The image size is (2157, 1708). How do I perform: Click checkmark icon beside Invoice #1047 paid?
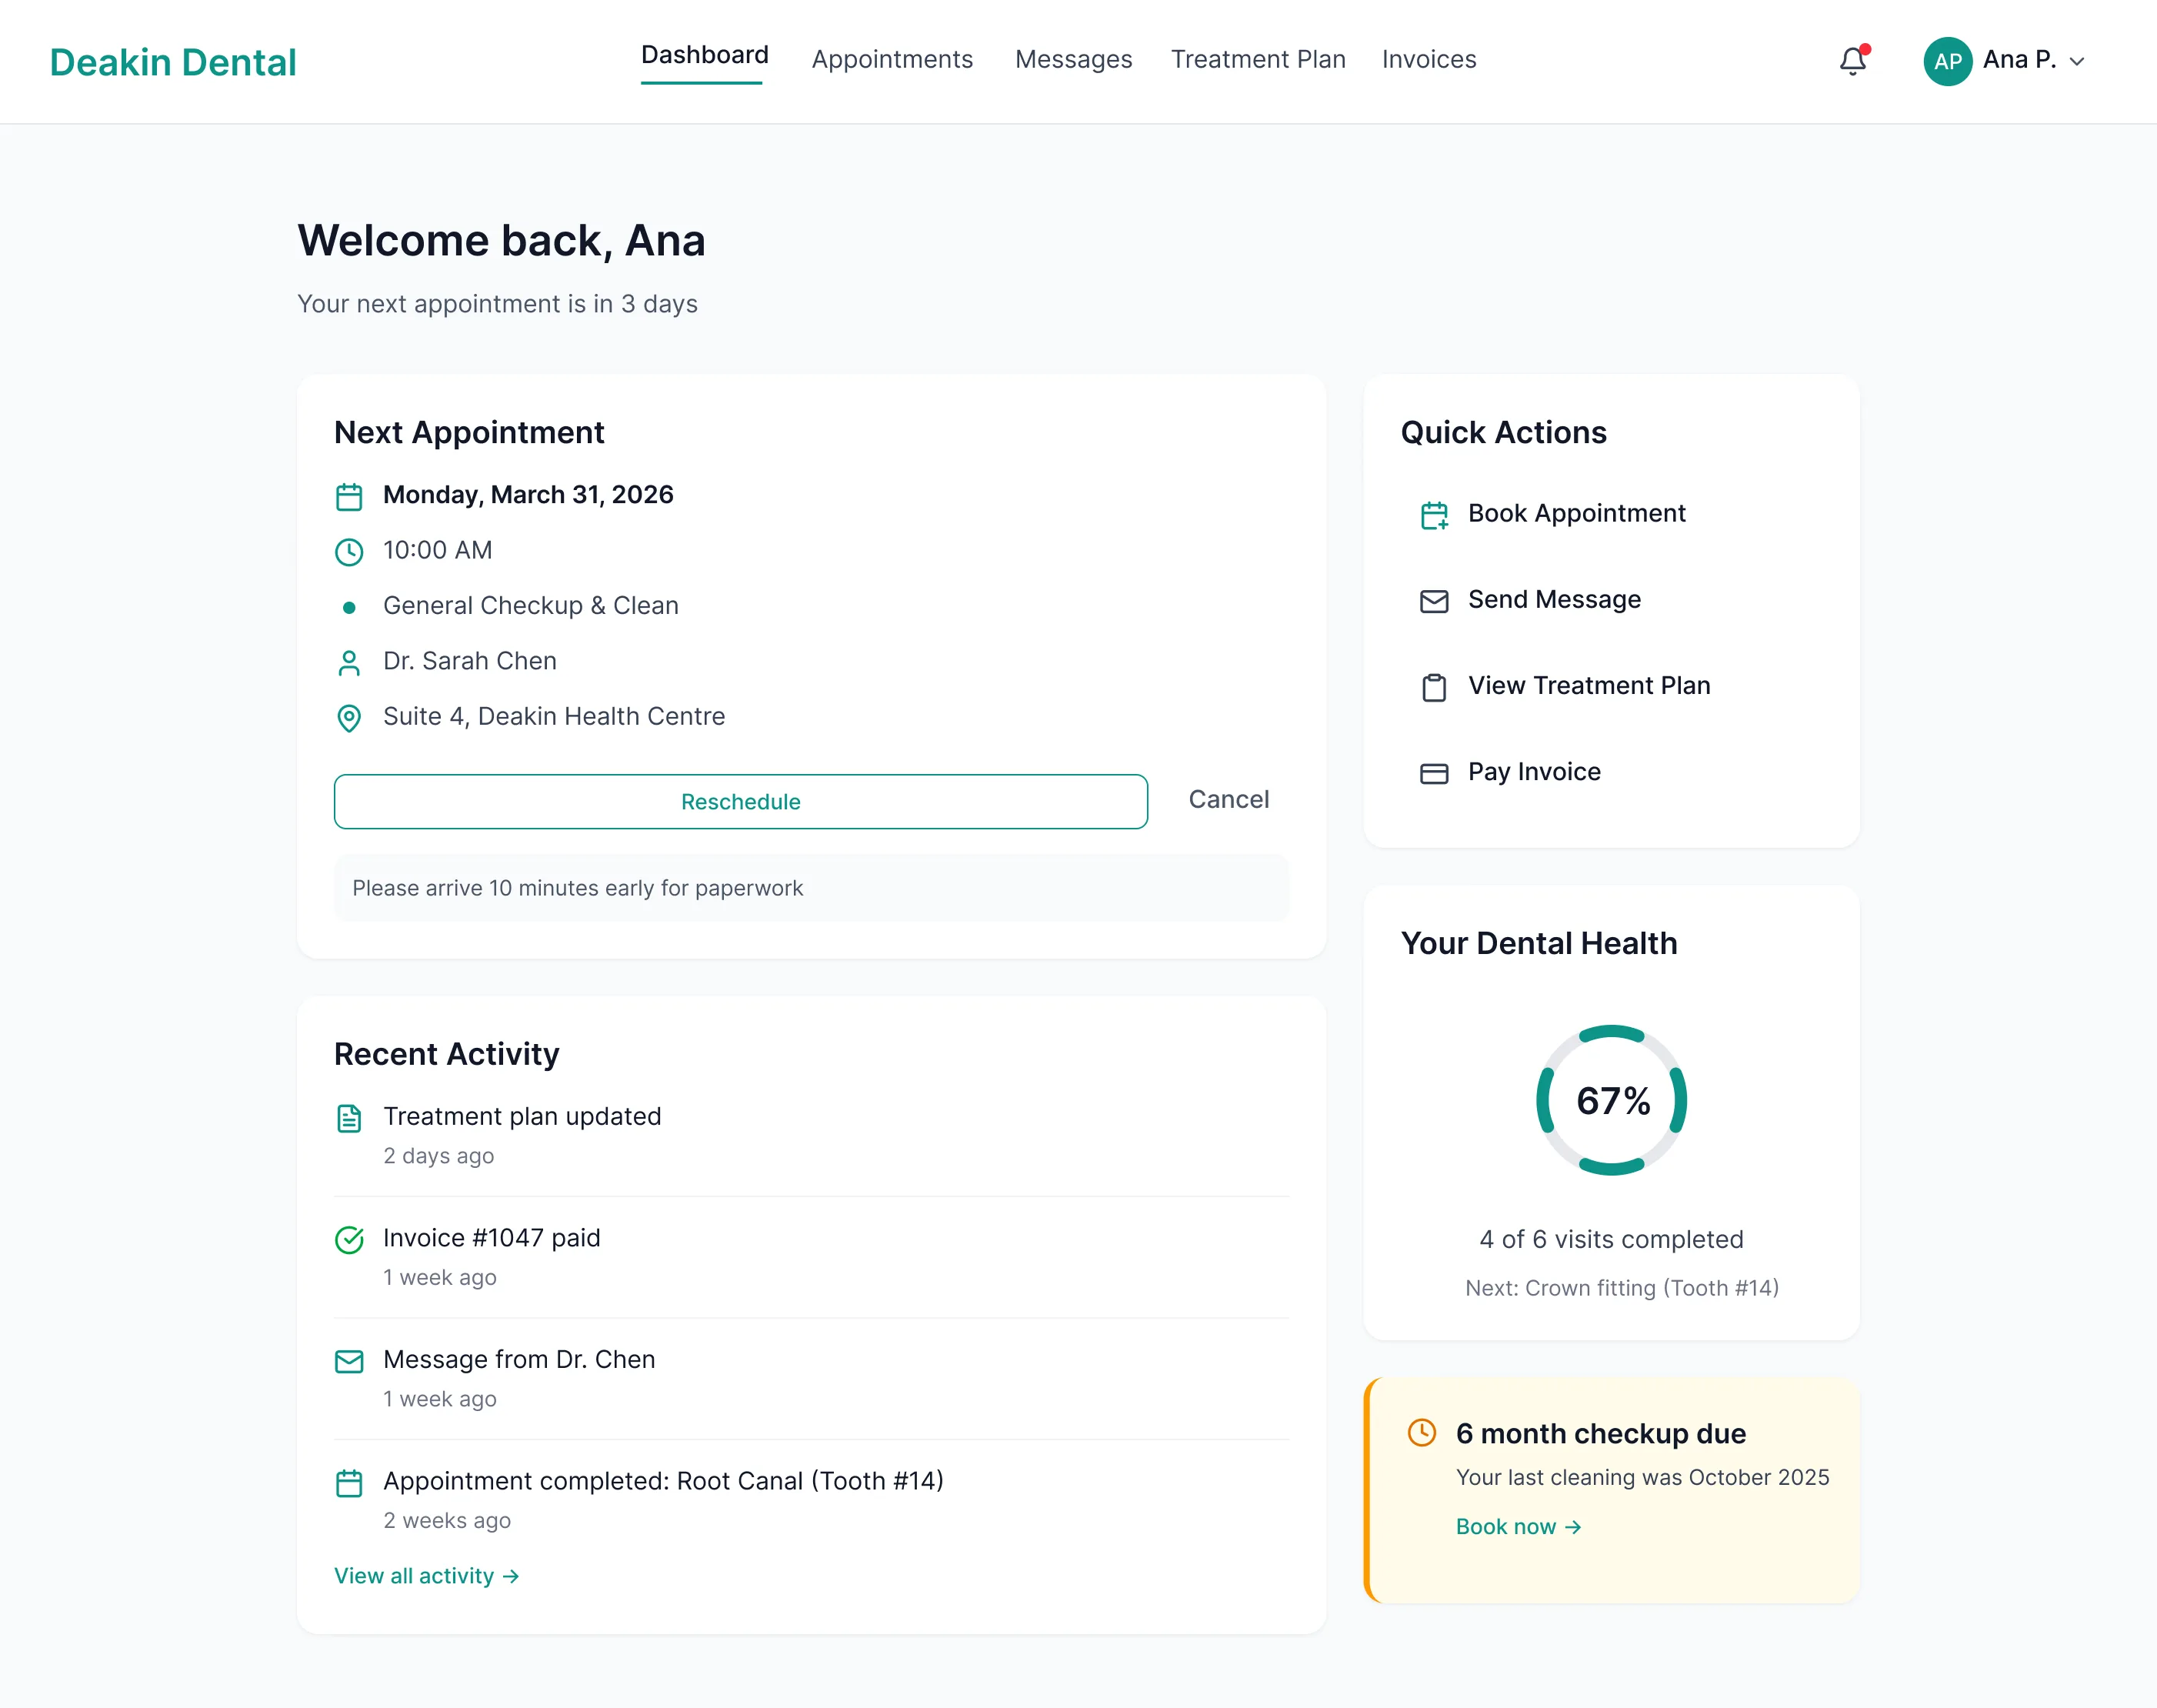(x=349, y=1240)
